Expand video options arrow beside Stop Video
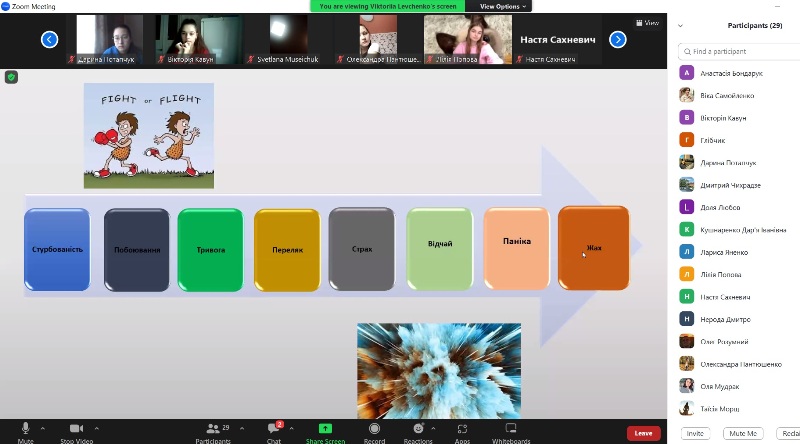 click(96, 428)
